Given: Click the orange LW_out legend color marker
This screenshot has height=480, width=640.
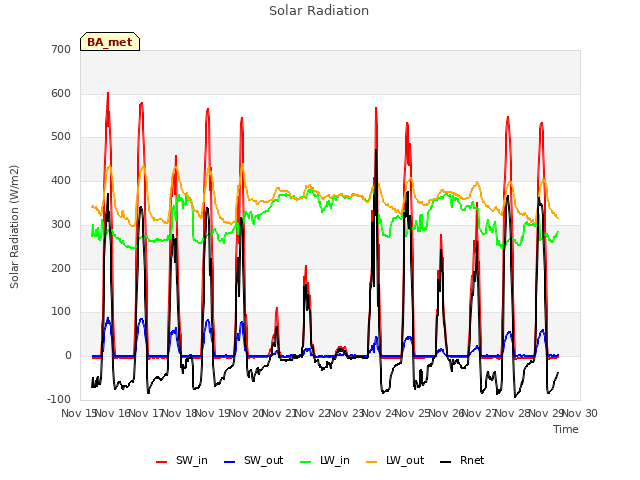Looking at the screenshot, I should tap(372, 462).
